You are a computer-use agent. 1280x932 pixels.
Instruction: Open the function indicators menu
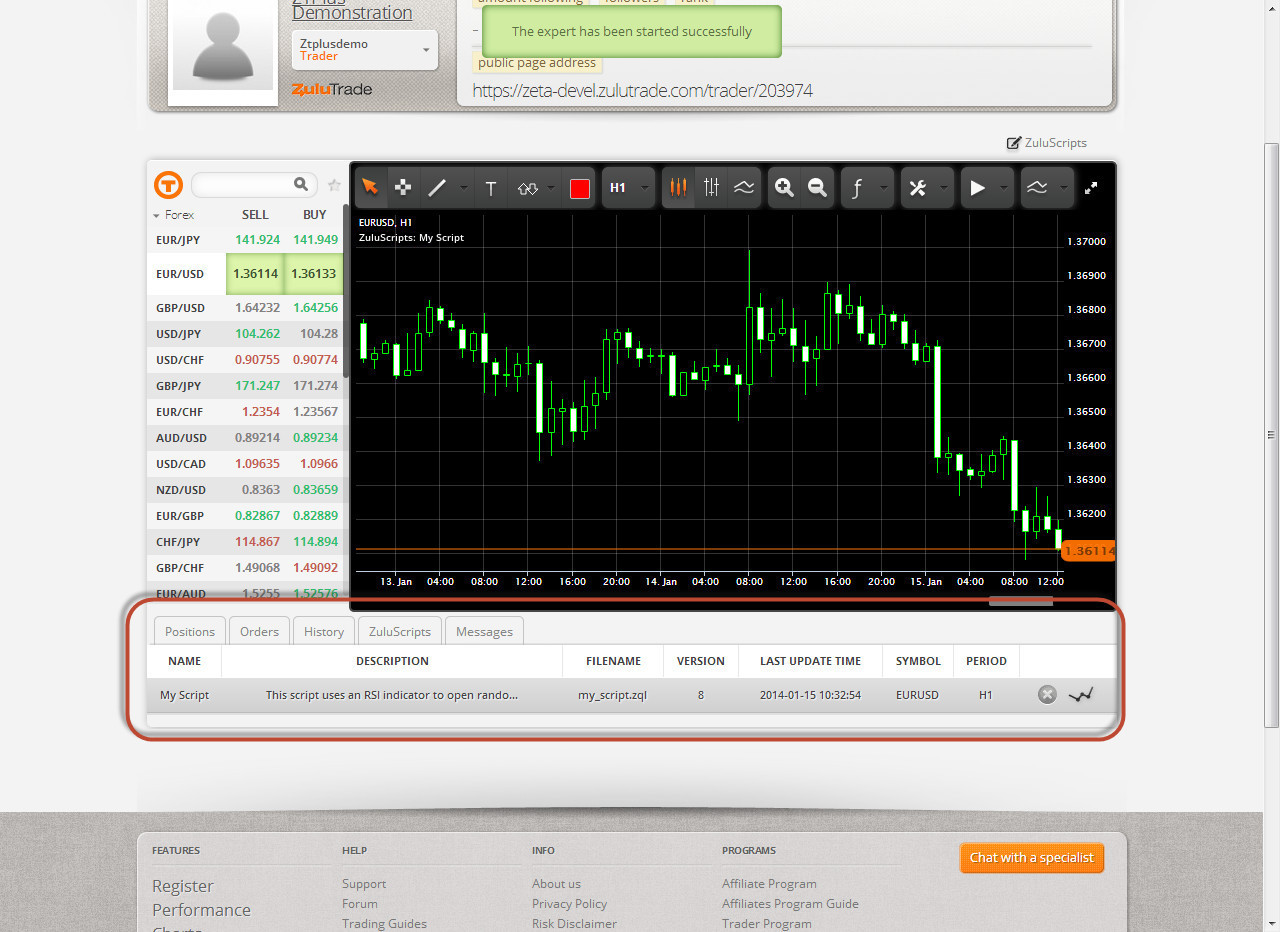tap(857, 188)
